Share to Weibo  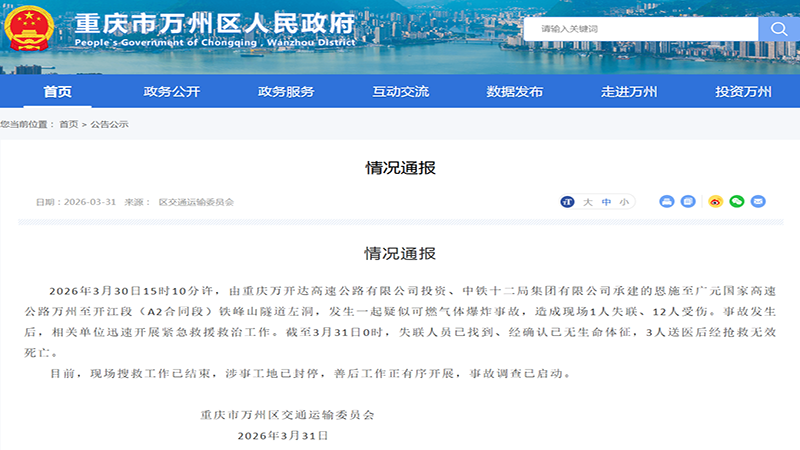click(x=715, y=202)
